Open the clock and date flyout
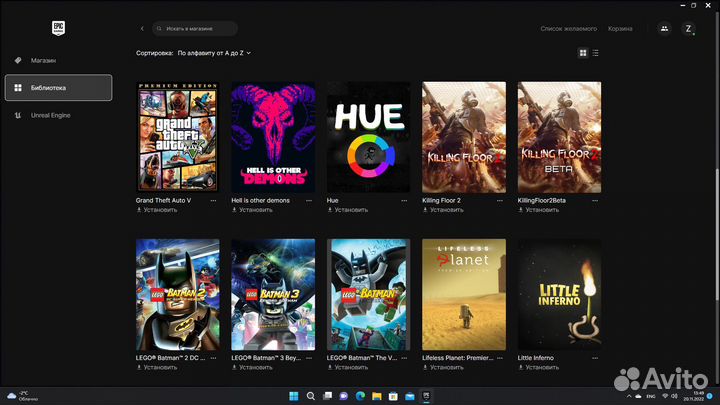The height and width of the screenshot is (405, 720). click(x=694, y=396)
